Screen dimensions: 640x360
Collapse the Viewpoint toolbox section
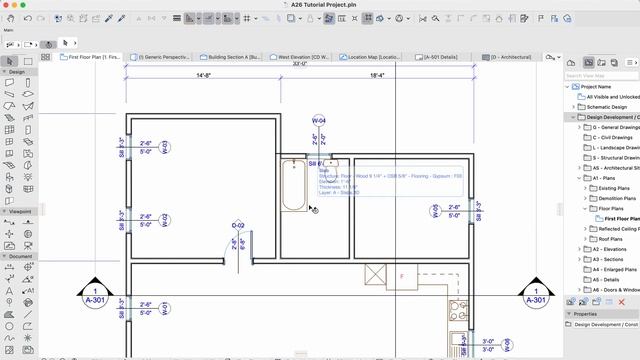[4, 211]
